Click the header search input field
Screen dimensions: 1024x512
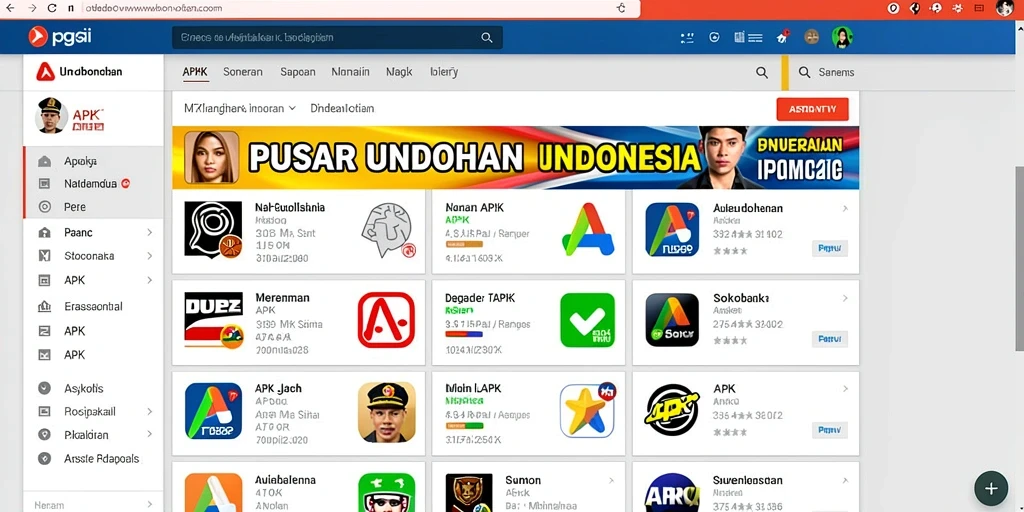[337, 38]
